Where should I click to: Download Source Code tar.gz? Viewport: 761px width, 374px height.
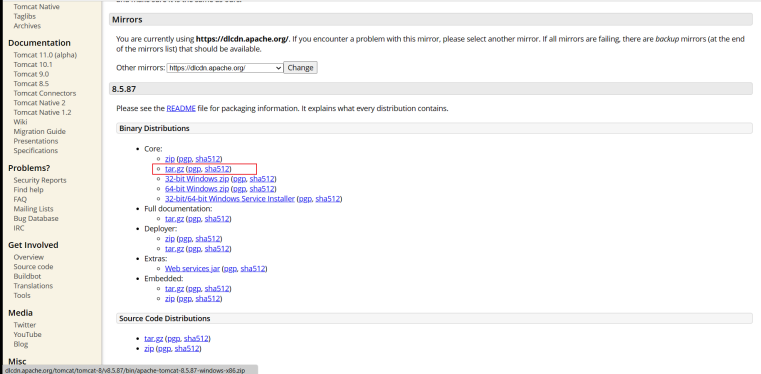click(x=154, y=339)
